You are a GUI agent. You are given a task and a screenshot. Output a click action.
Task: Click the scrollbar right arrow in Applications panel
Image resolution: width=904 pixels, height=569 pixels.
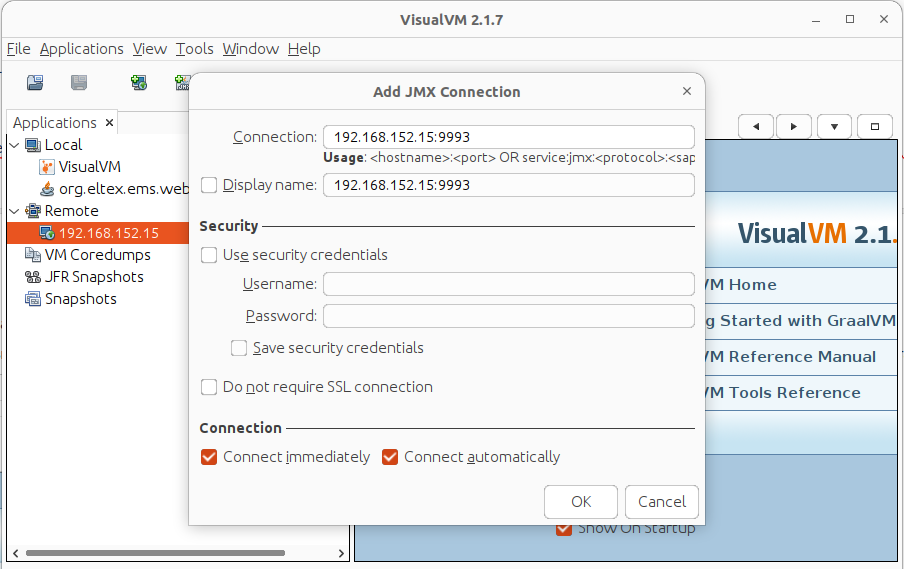click(x=341, y=553)
